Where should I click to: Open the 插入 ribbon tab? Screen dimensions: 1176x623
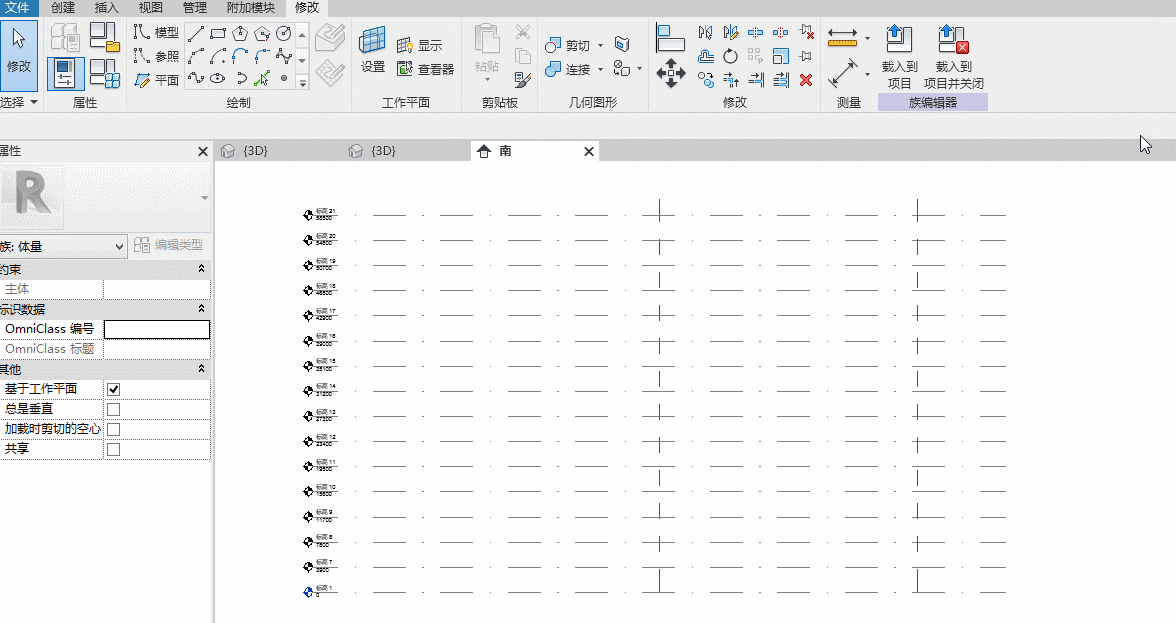(x=106, y=7)
